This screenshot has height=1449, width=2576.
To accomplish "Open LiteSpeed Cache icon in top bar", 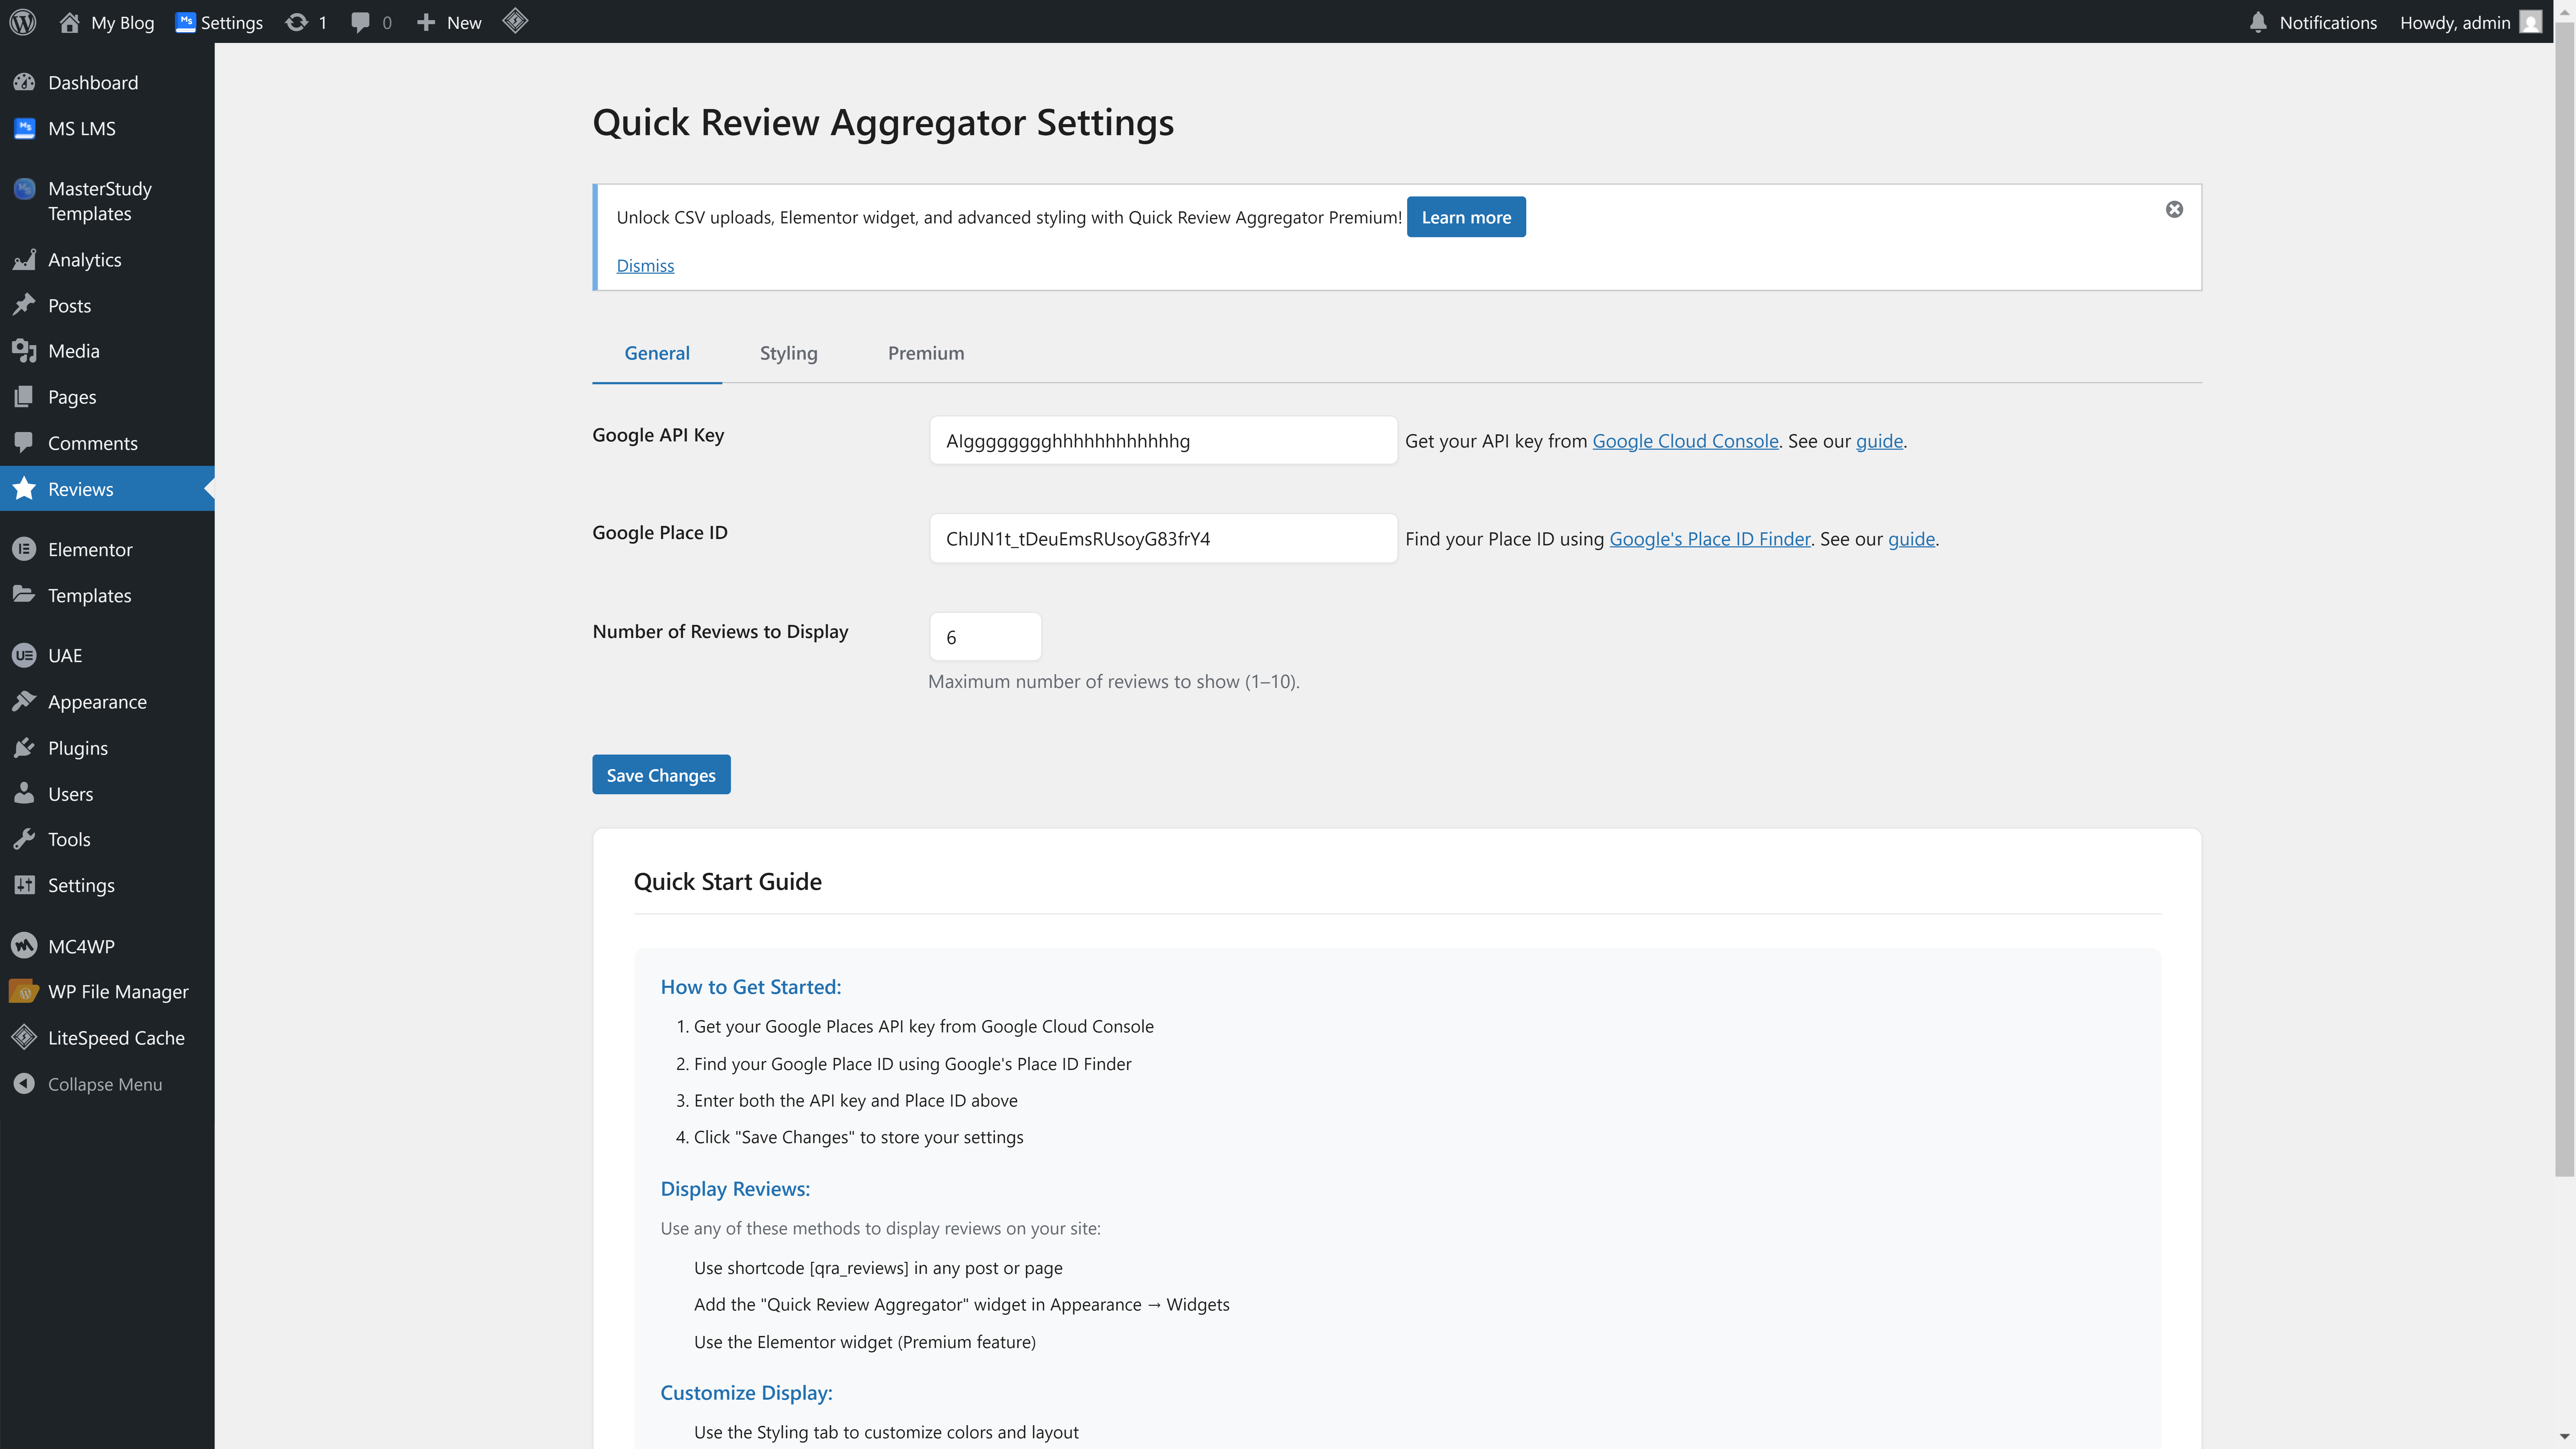I will pos(515,21).
